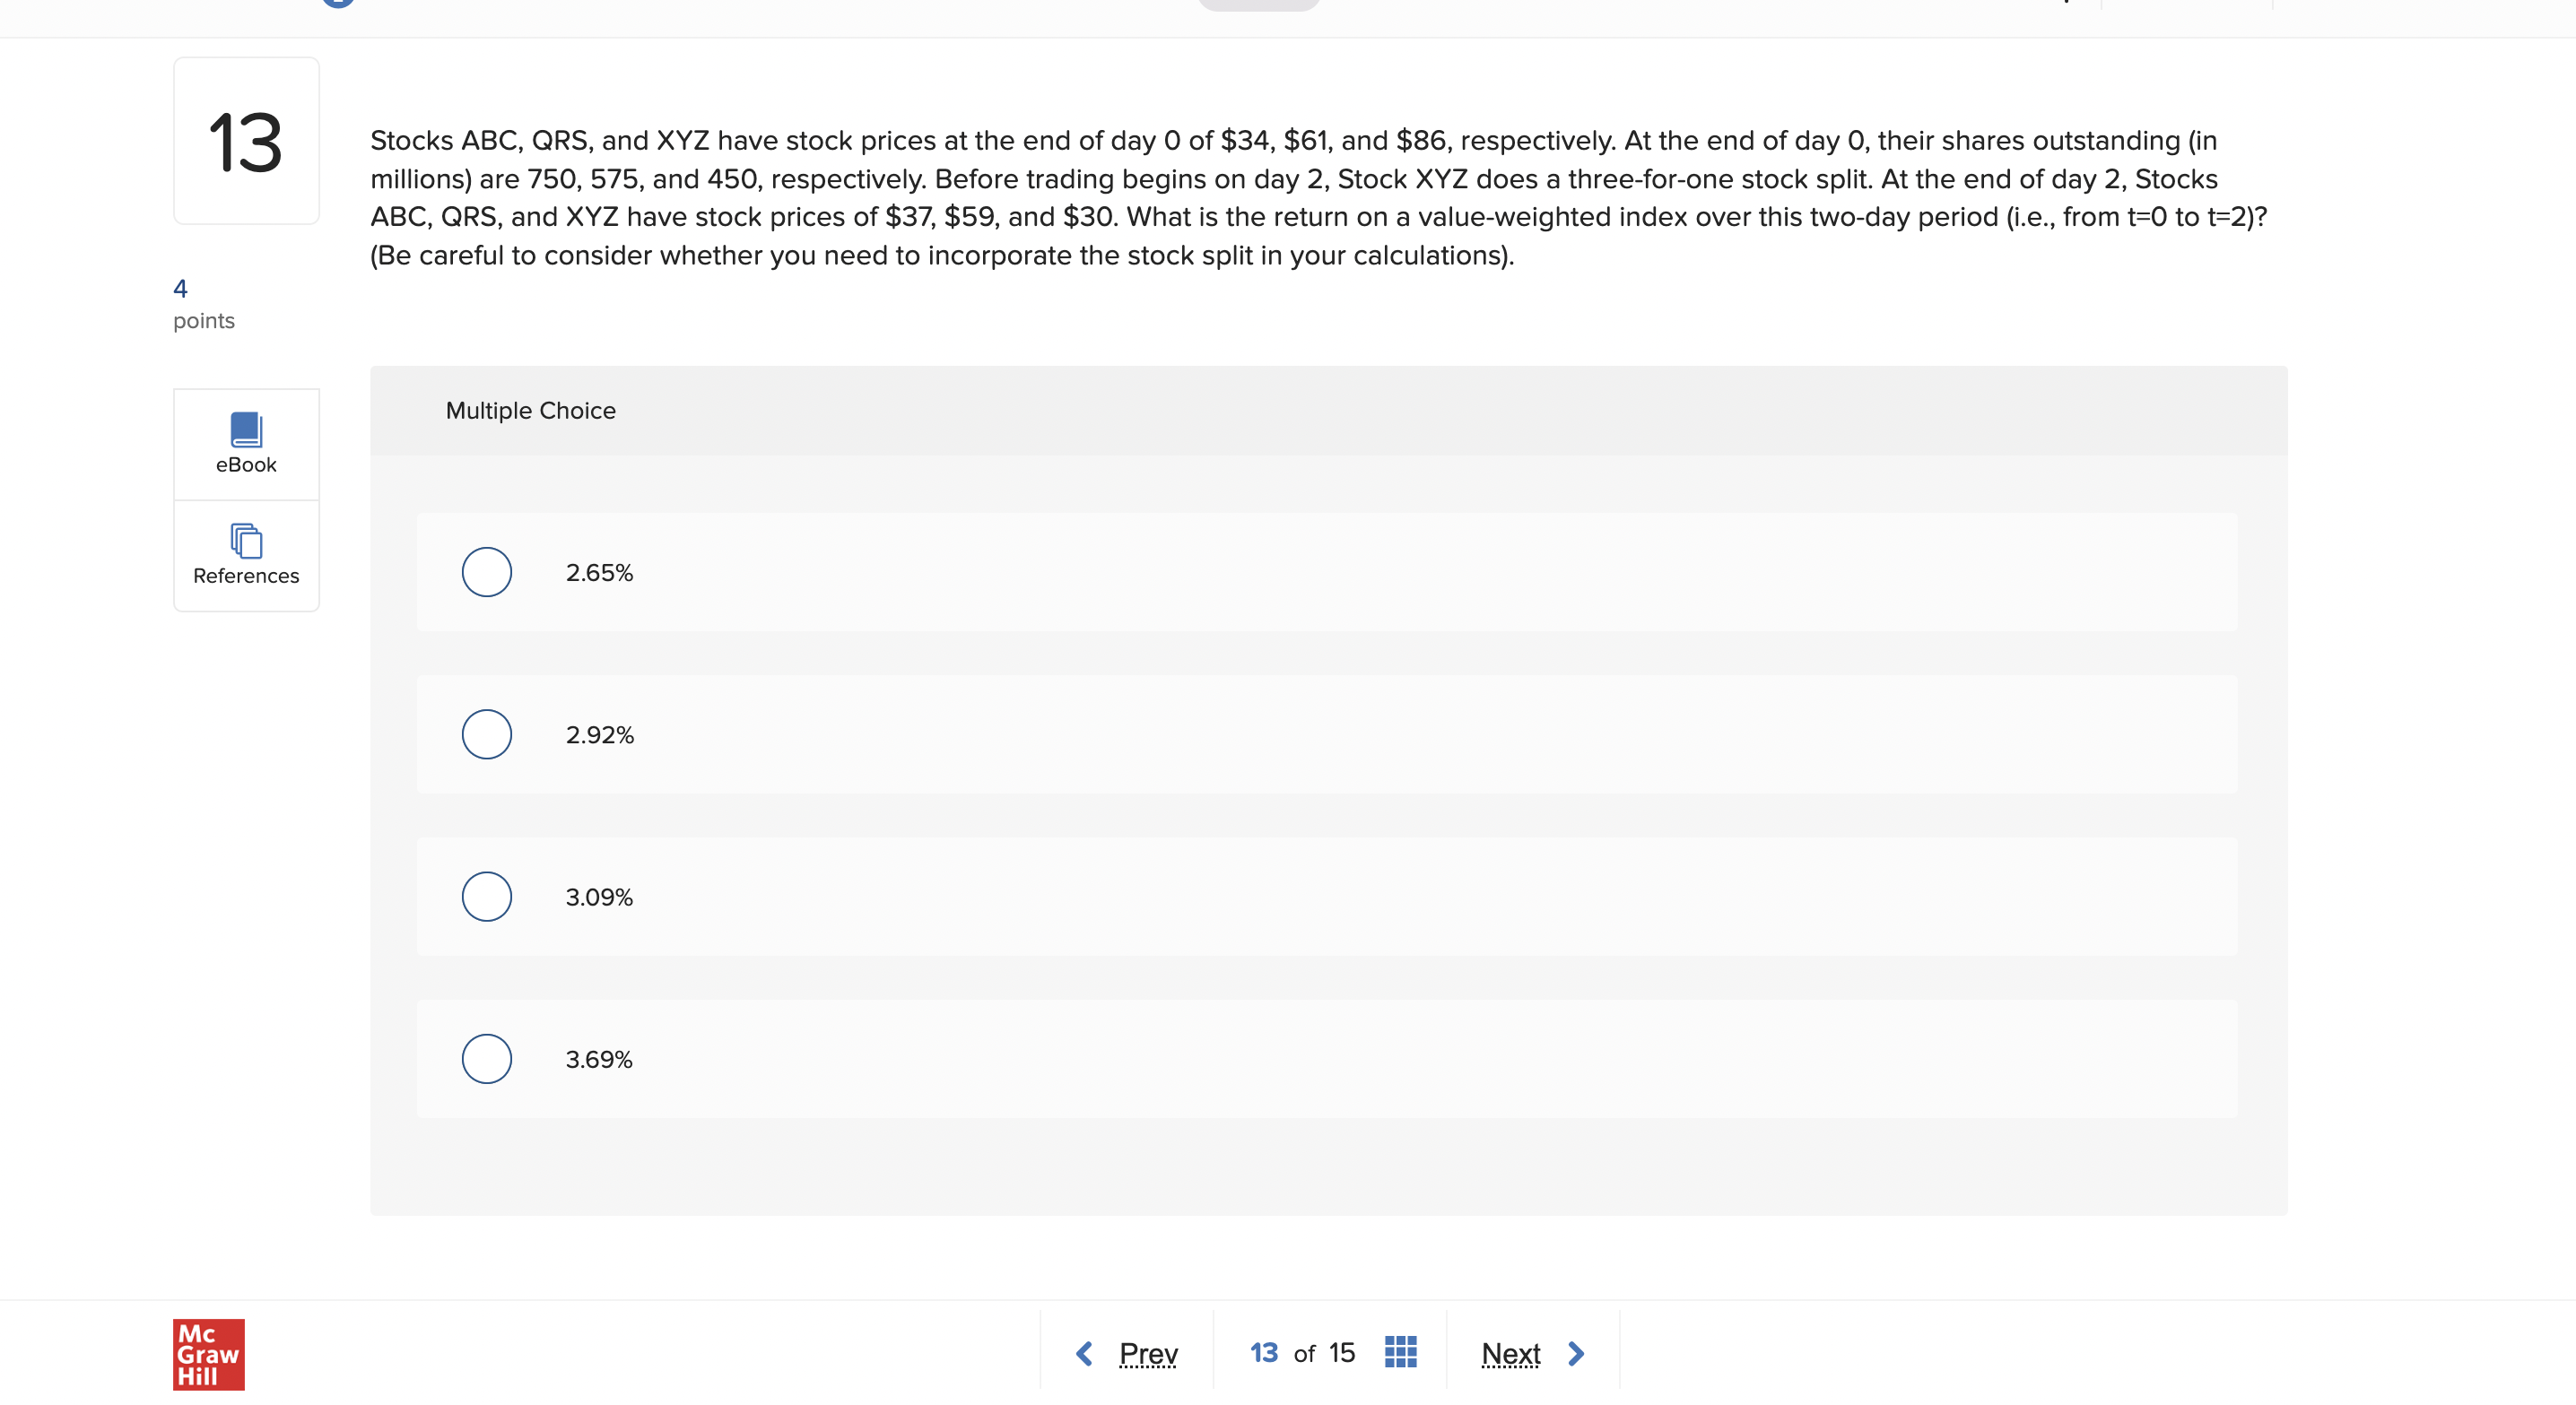The width and height of the screenshot is (2576, 1405).
Task: Select the 3.69% answer row text
Action: [598, 1058]
